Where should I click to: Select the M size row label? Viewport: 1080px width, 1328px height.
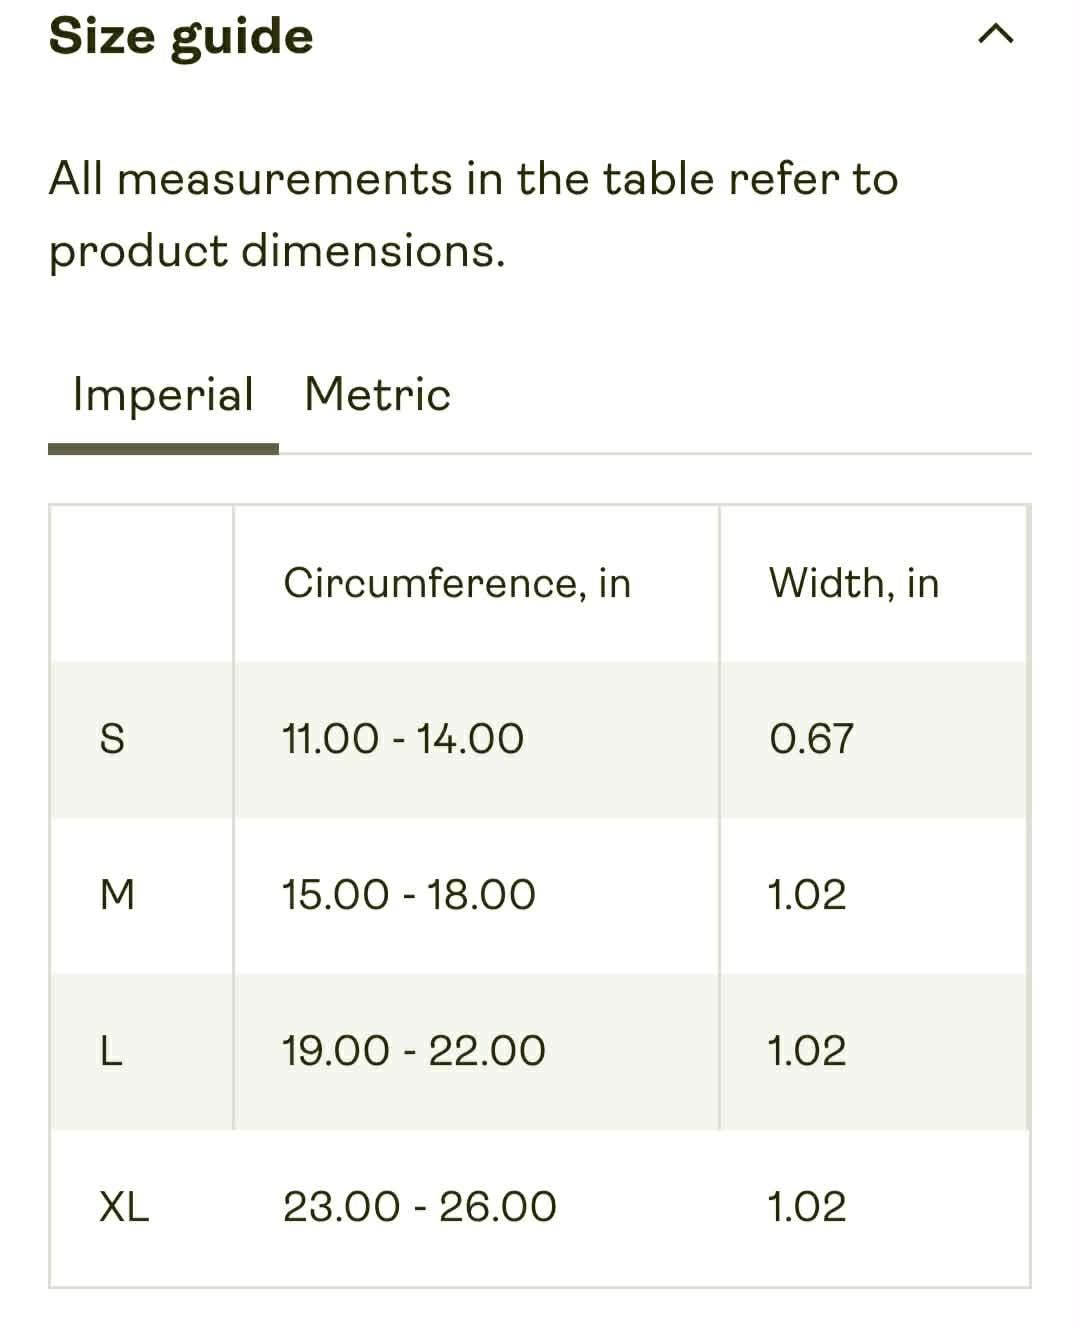tap(117, 895)
